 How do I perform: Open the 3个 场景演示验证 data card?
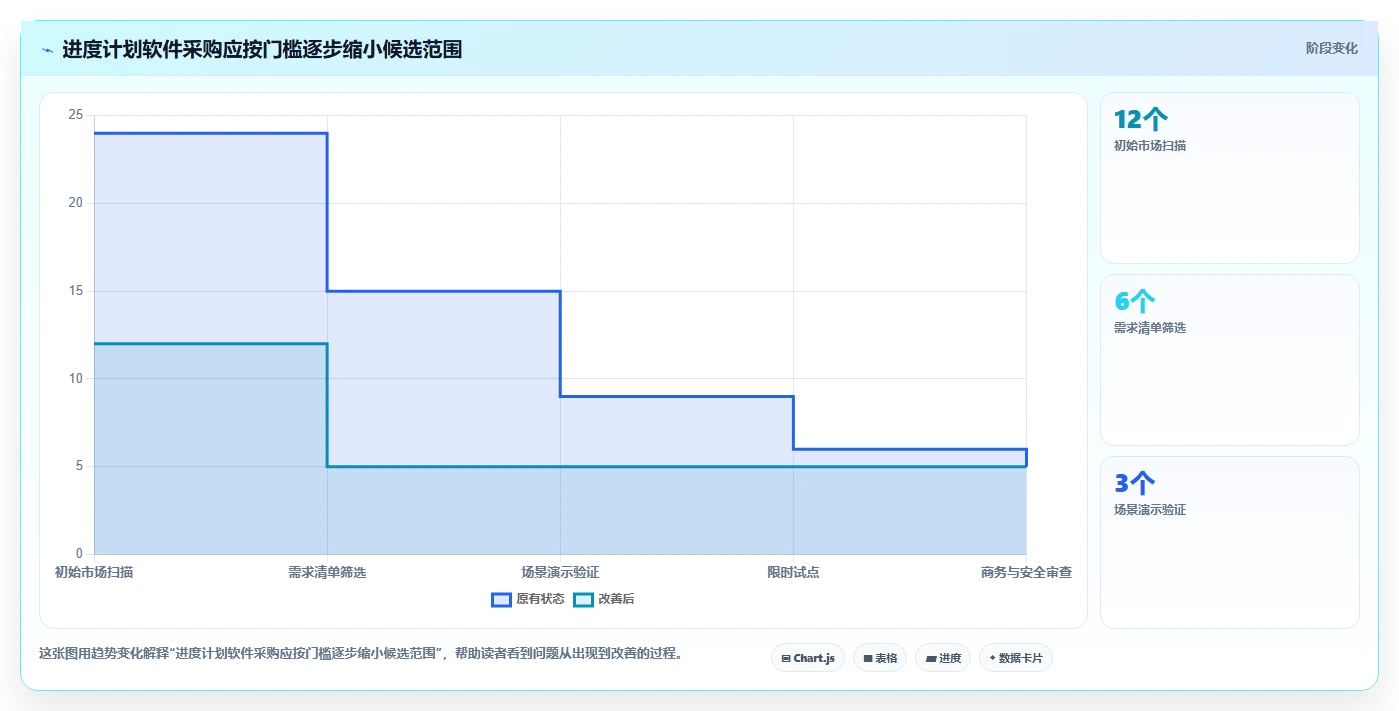[1230, 542]
